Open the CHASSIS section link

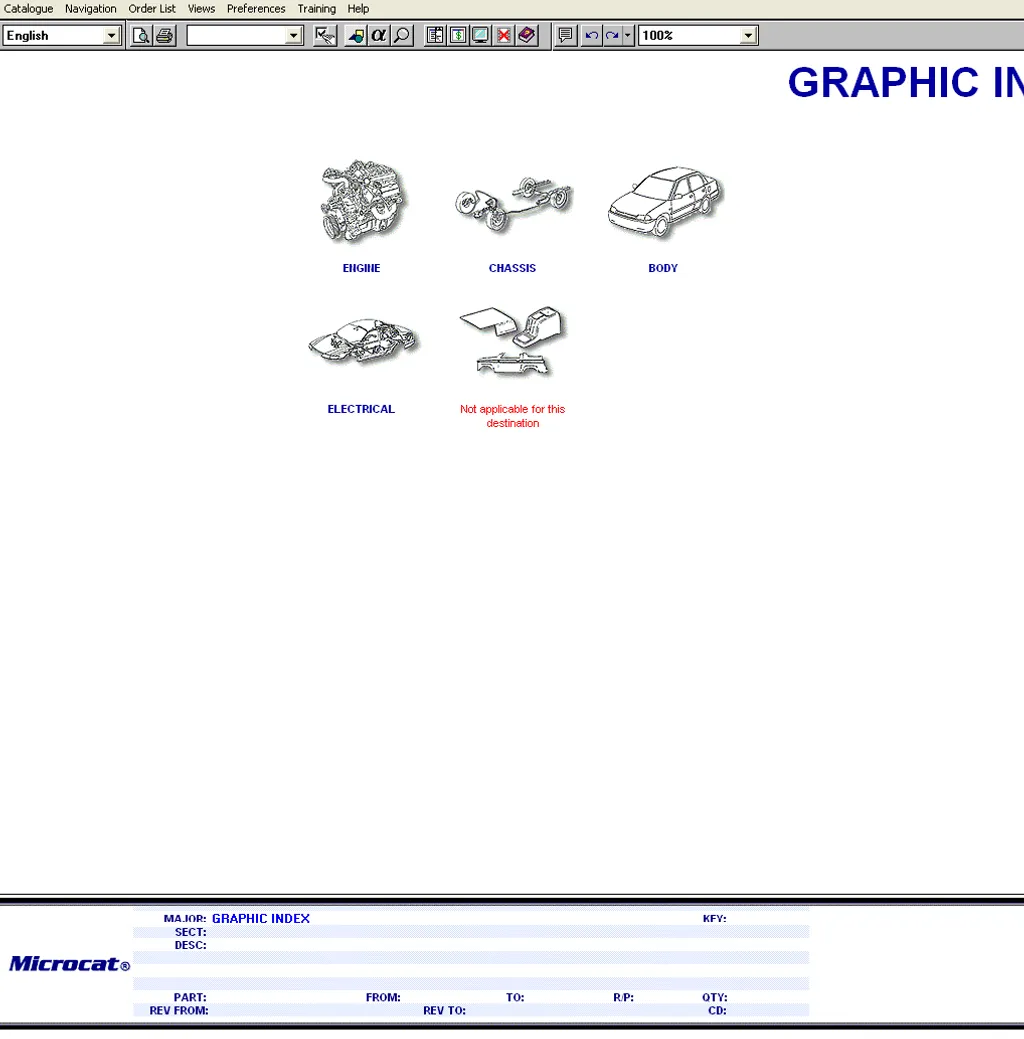512,268
